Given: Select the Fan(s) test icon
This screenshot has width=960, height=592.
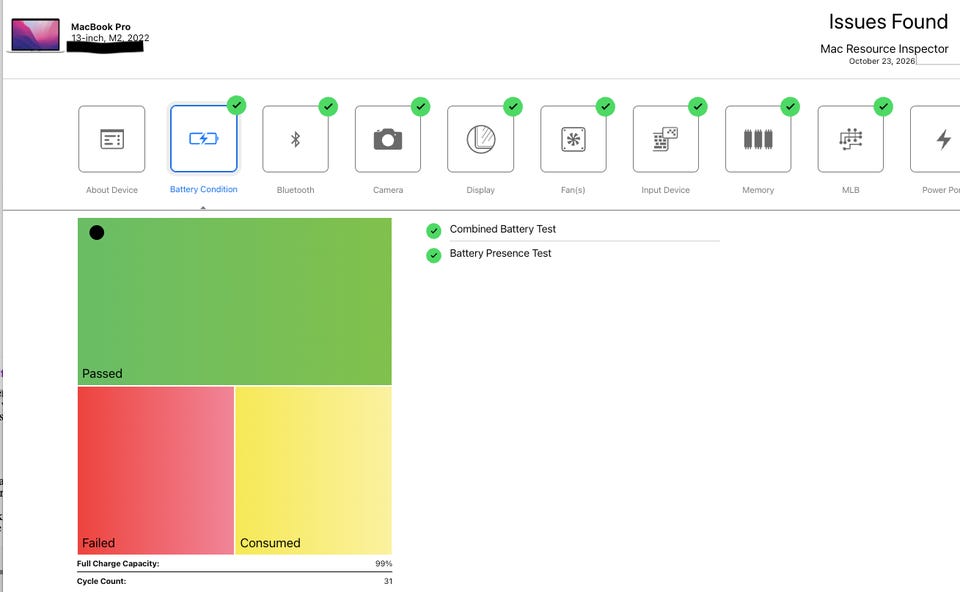Looking at the screenshot, I should pyautogui.click(x=573, y=139).
